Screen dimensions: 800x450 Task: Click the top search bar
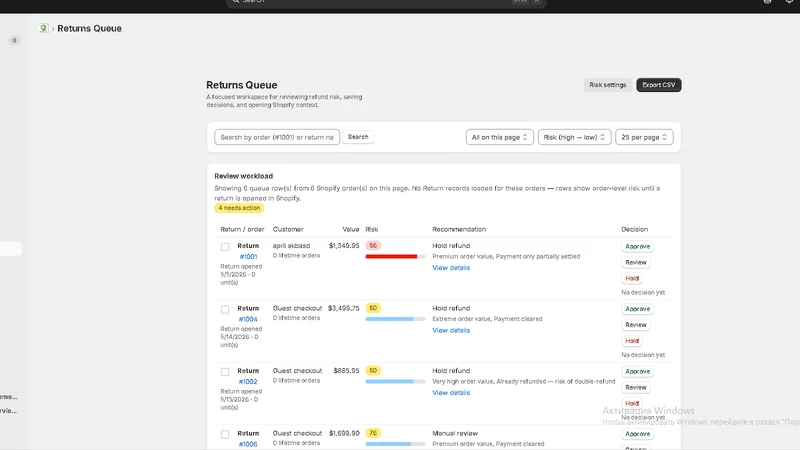click(x=386, y=3)
